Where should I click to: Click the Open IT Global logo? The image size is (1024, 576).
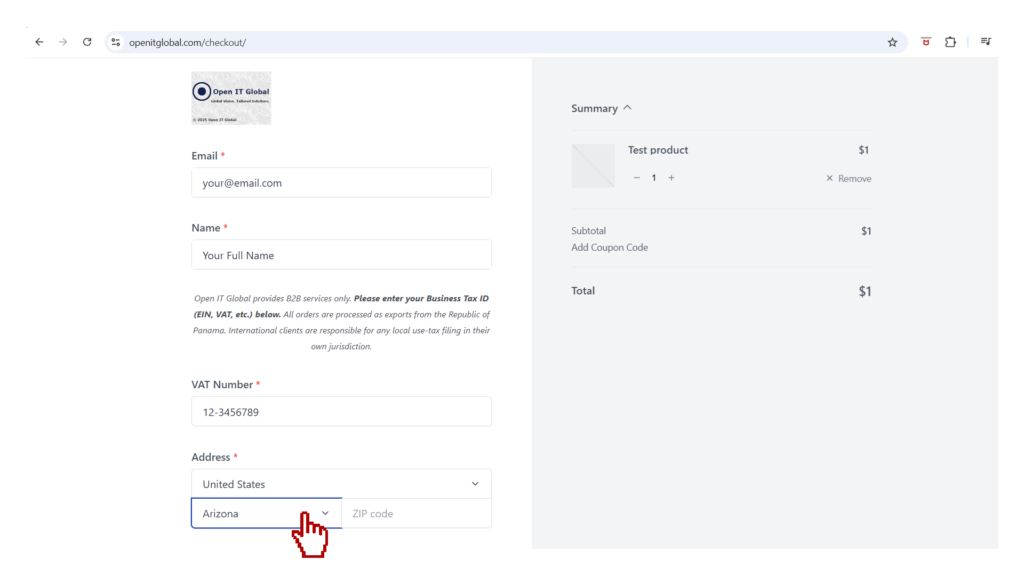pyautogui.click(x=231, y=98)
